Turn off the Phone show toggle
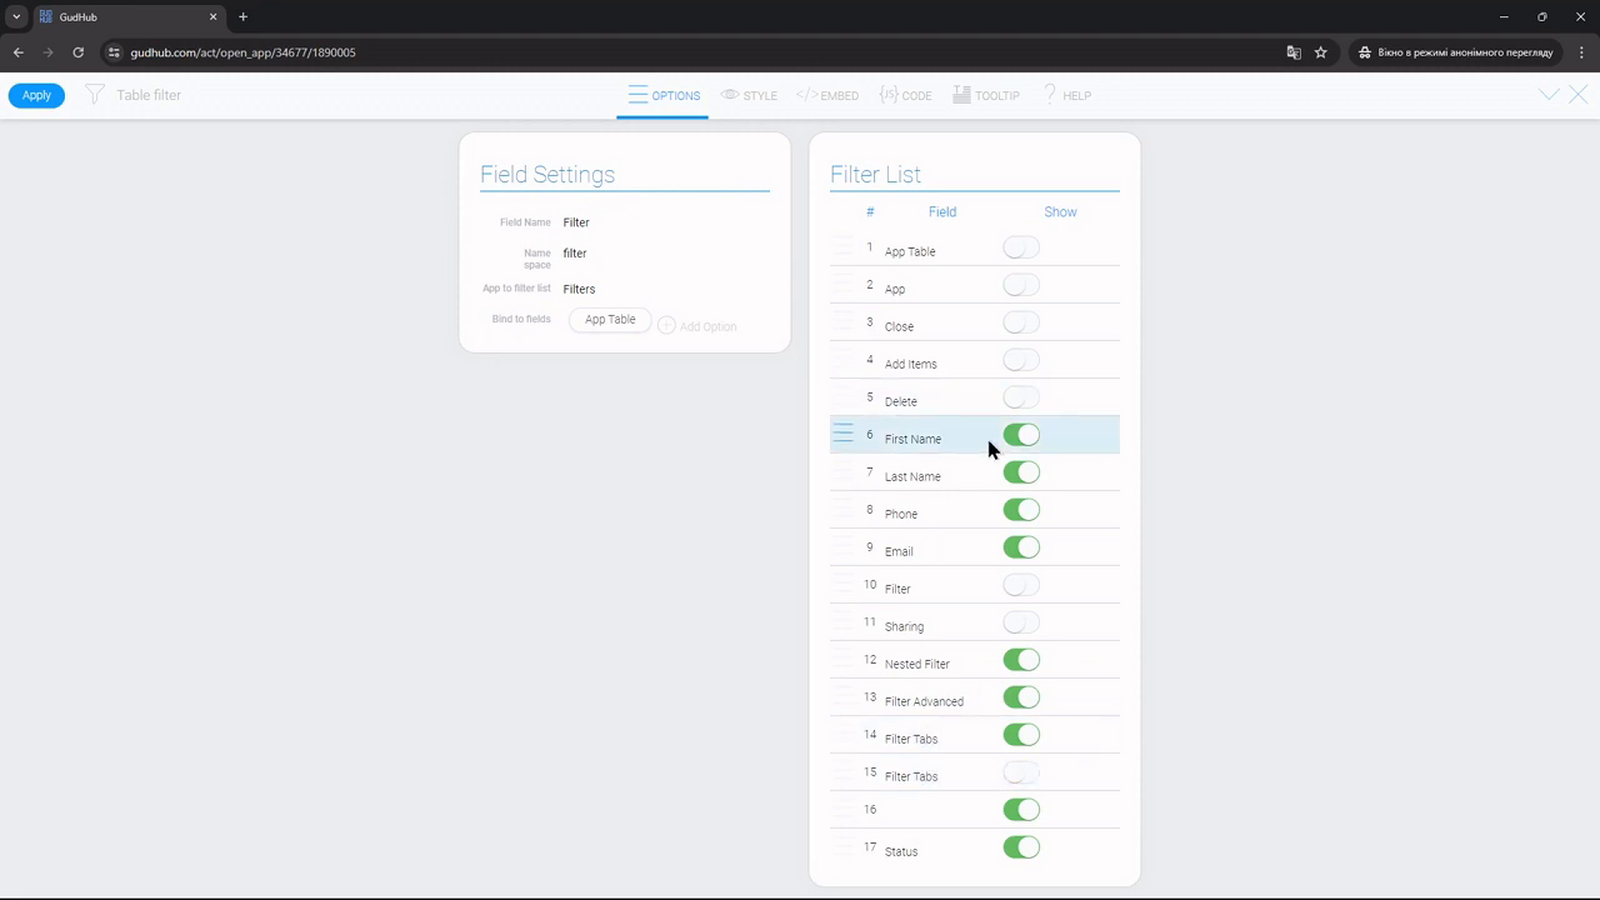Screen dimensions: 1600x900 [x=1021, y=510]
